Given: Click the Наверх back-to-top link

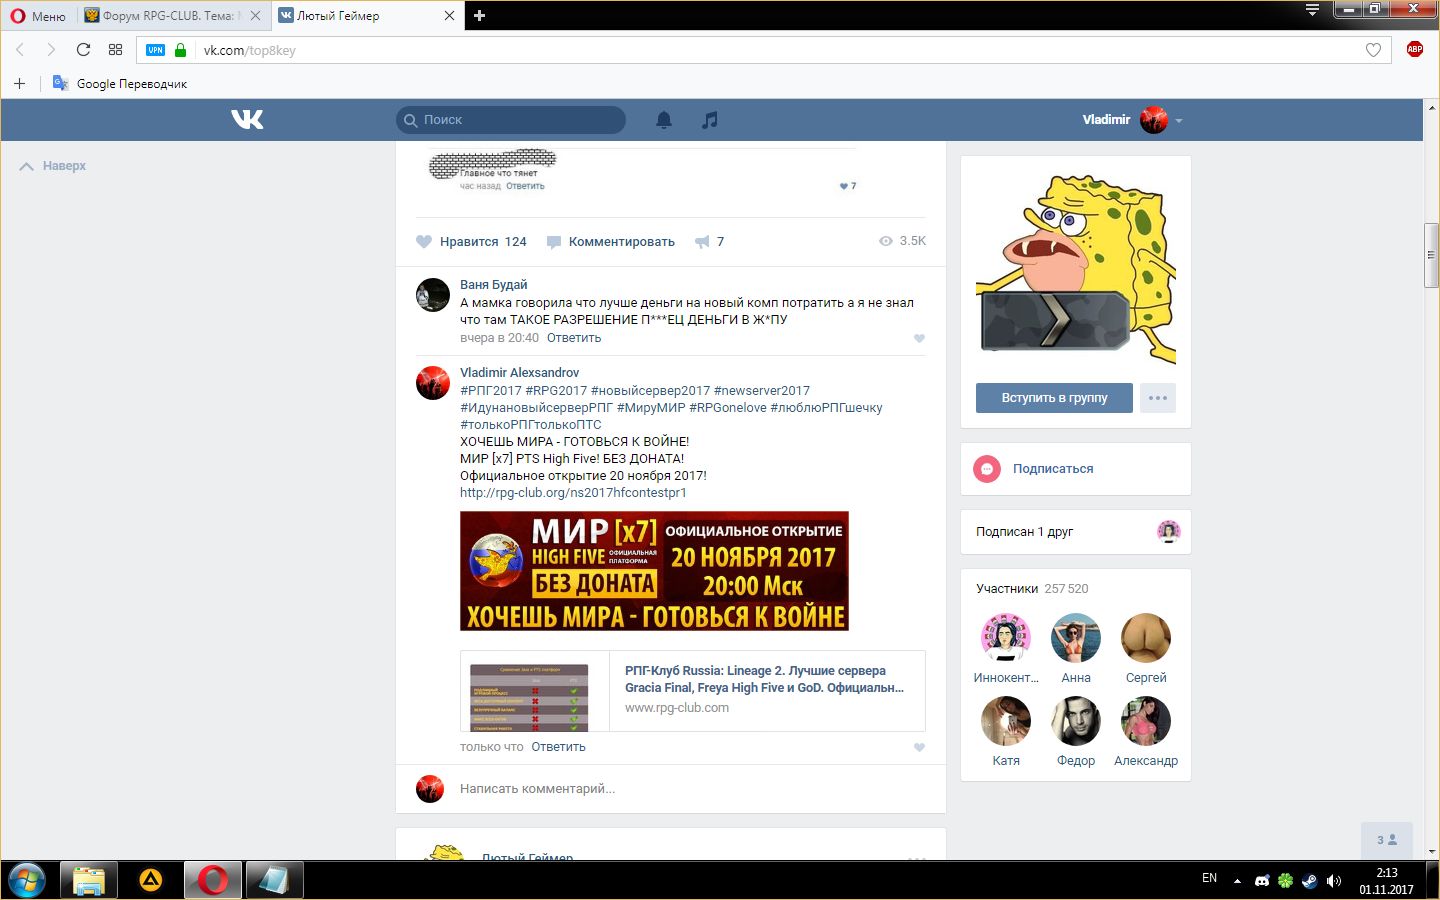Looking at the screenshot, I should (53, 166).
